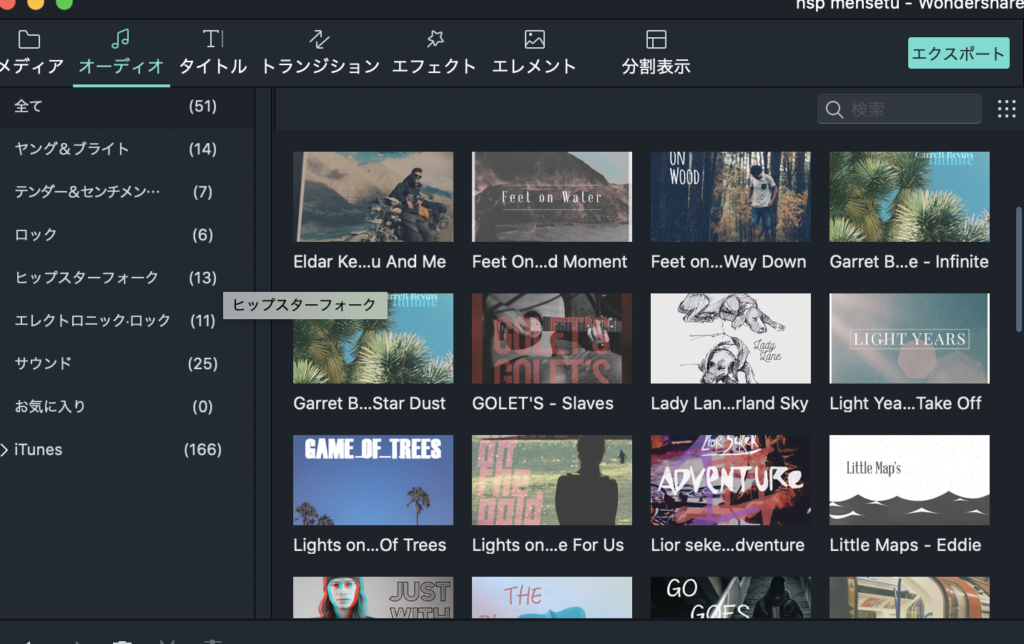The width and height of the screenshot is (1024, 644).
Task: Click the Garret B...Star Dust thumbnail
Action: coord(373,338)
